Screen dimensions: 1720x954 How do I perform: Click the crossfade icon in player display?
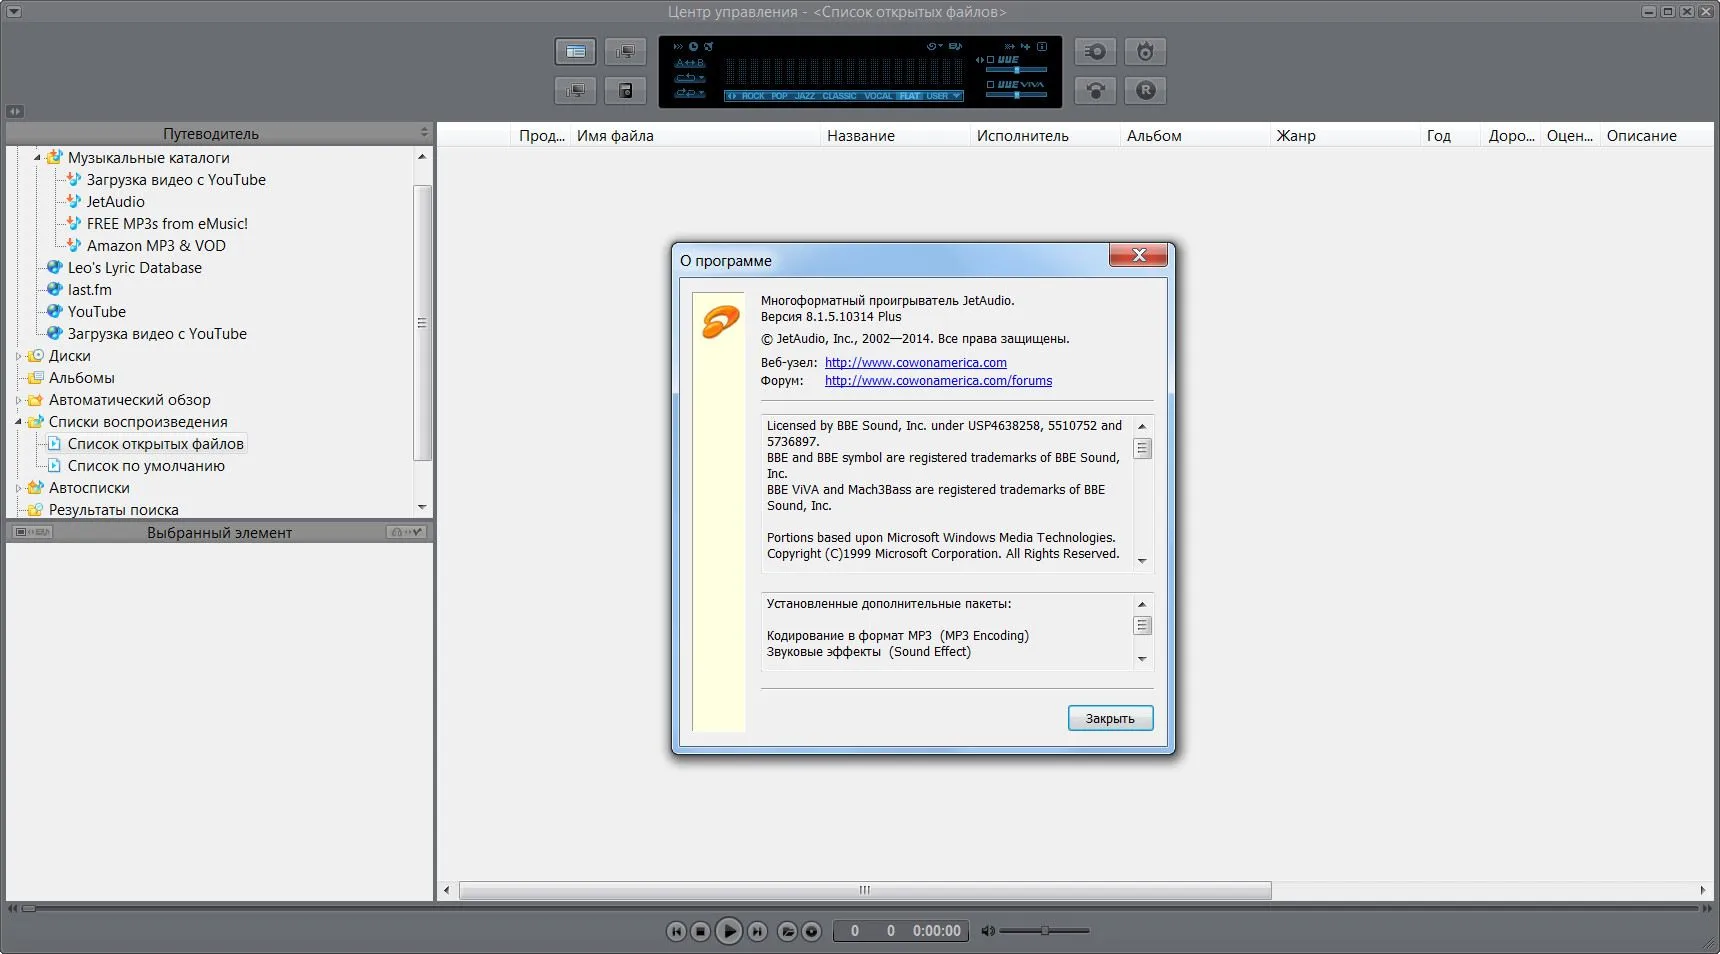(x=1010, y=46)
